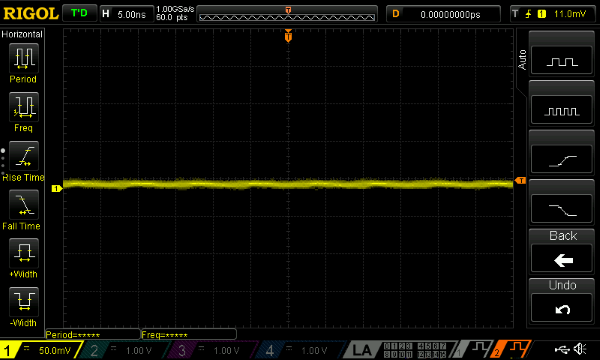The width and height of the screenshot is (600, 360).
Task: Click the Undo button
Action: (x=562, y=308)
